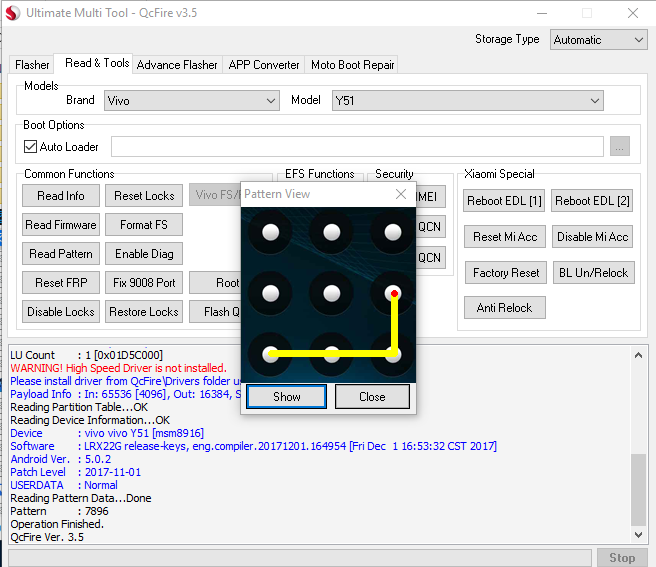
Task: Click the Factory Reset button
Action: point(506,273)
